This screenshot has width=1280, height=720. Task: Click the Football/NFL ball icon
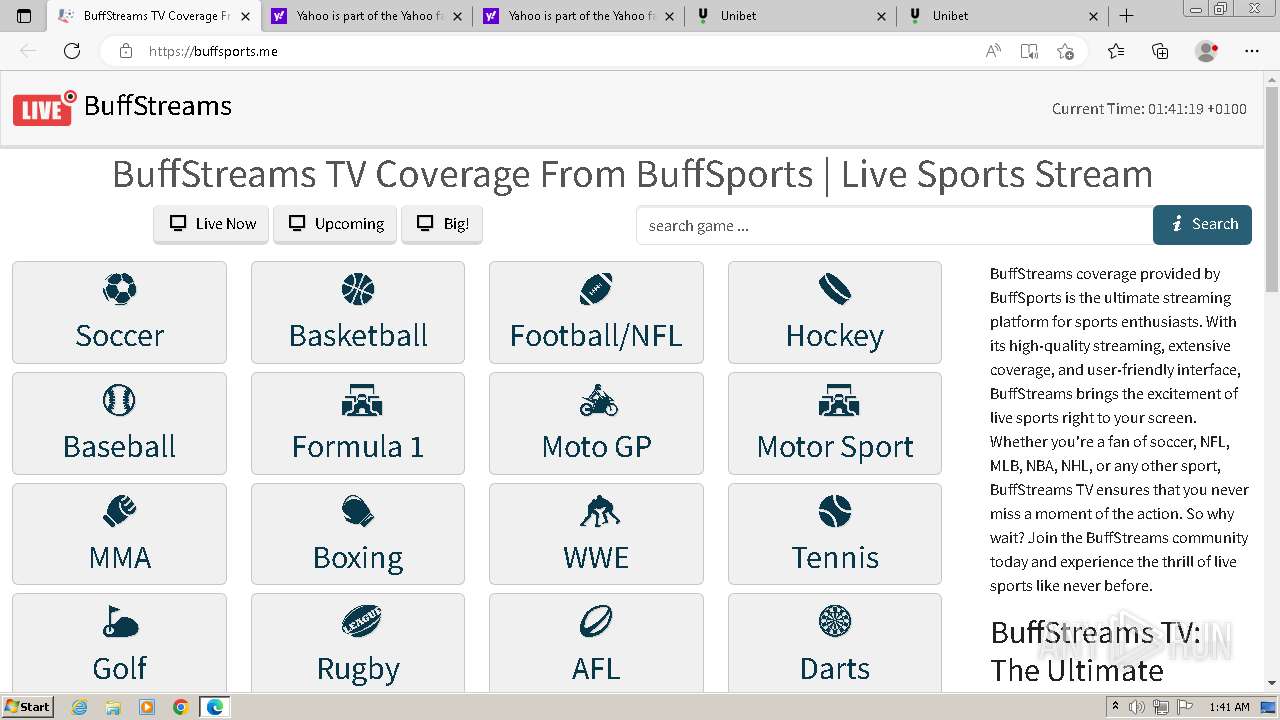(596, 290)
